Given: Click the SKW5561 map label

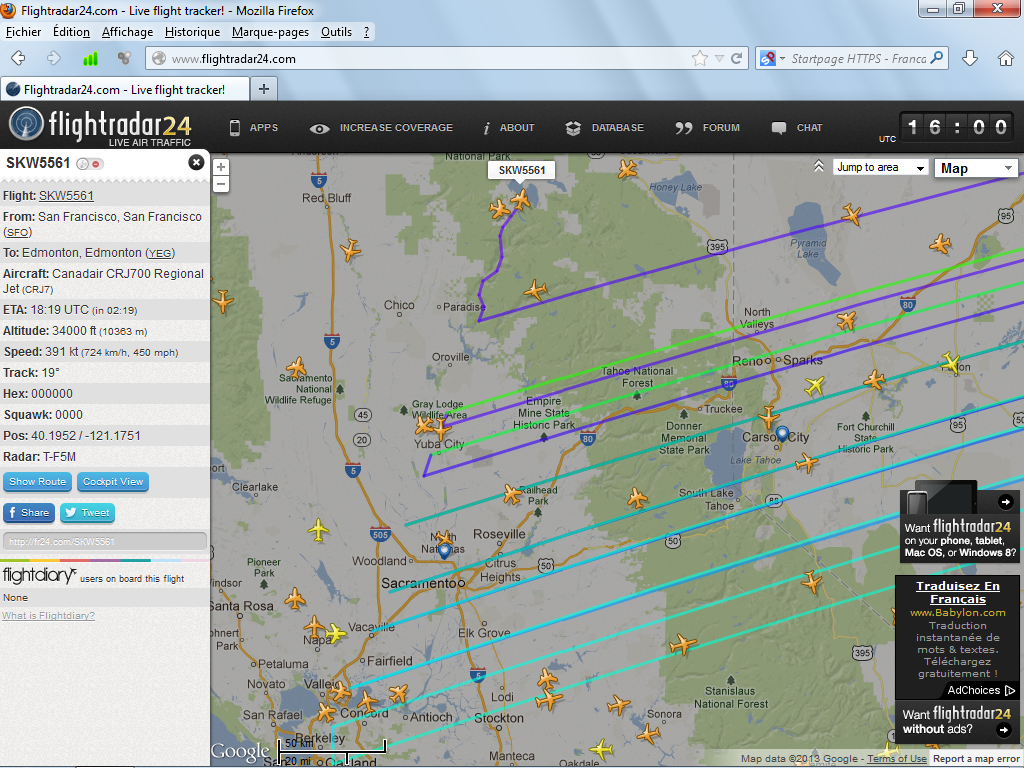Looking at the screenshot, I should (x=522, y=170).
